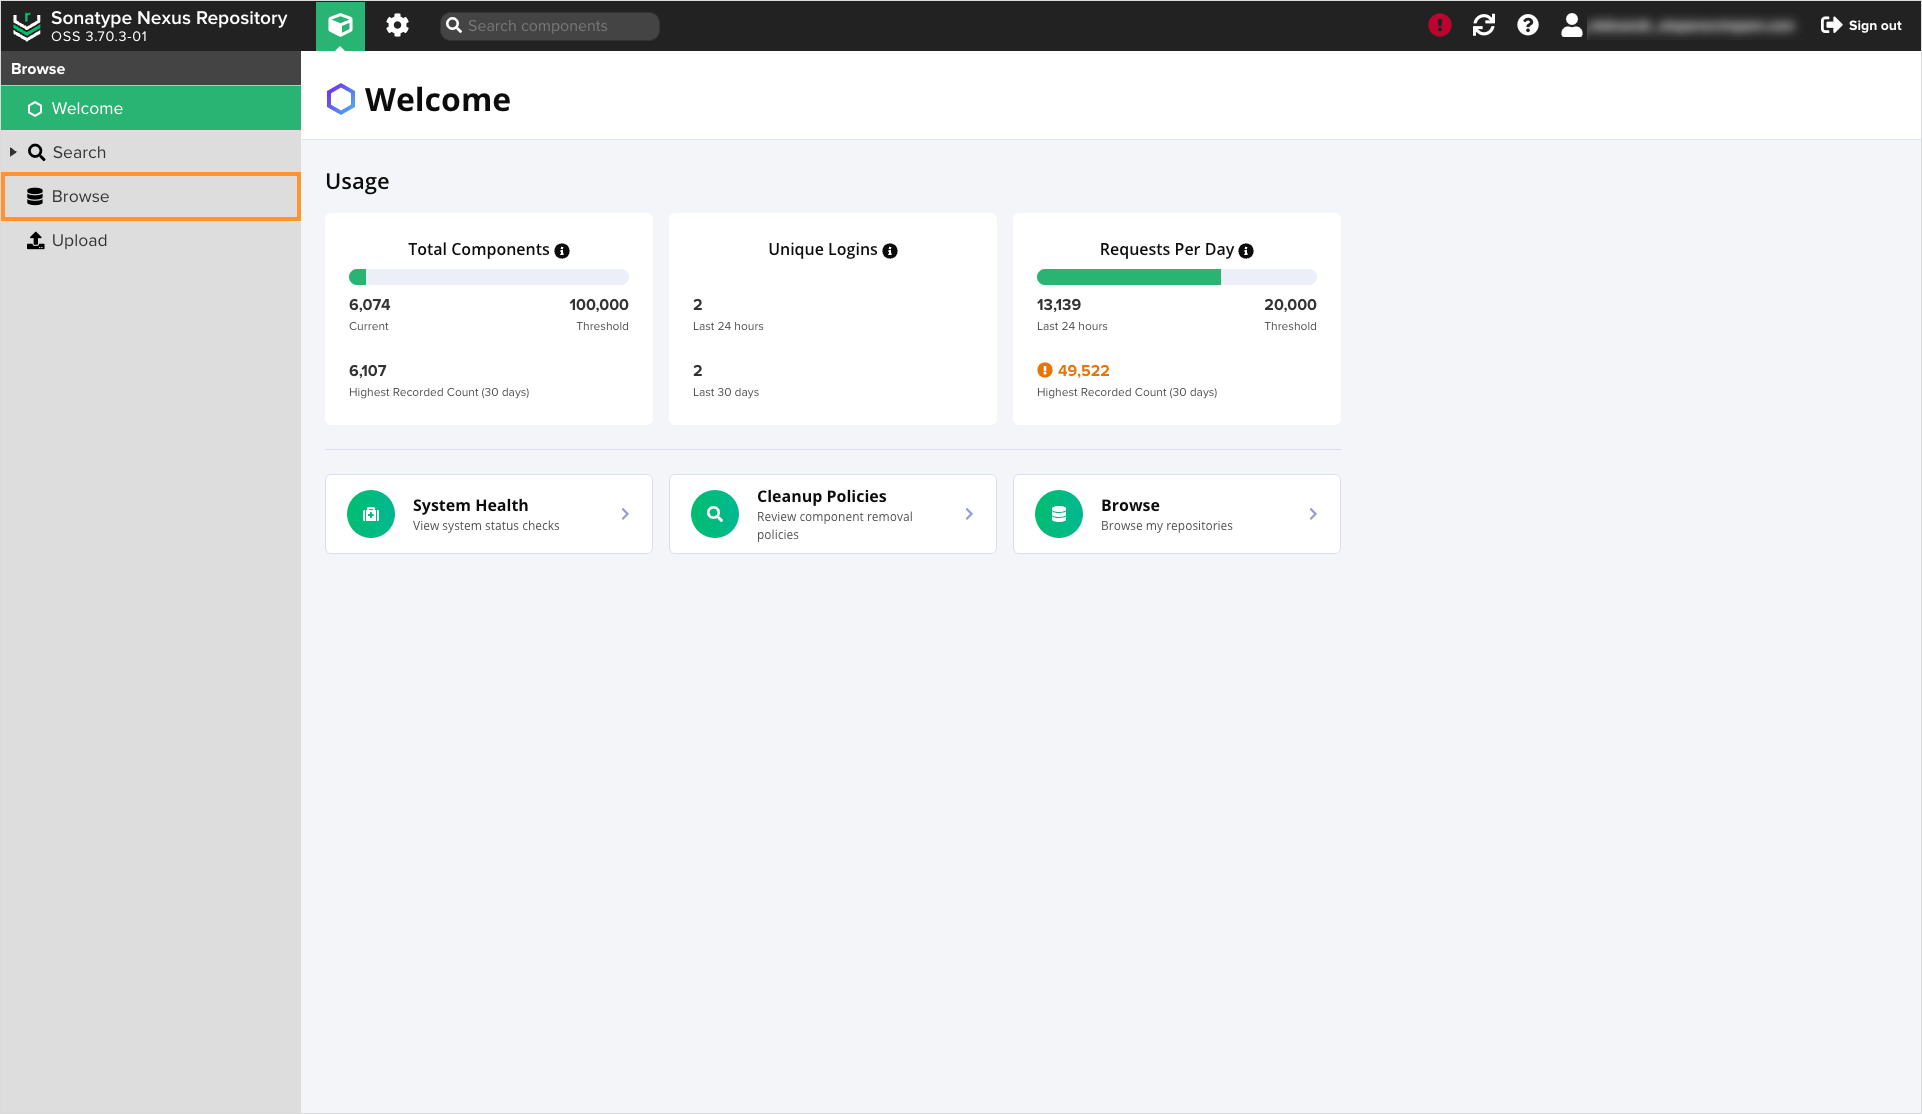Click the user profile icon
Image resolution: width=1922 pixels, height=1114 pixels.
pos(1571,25)
